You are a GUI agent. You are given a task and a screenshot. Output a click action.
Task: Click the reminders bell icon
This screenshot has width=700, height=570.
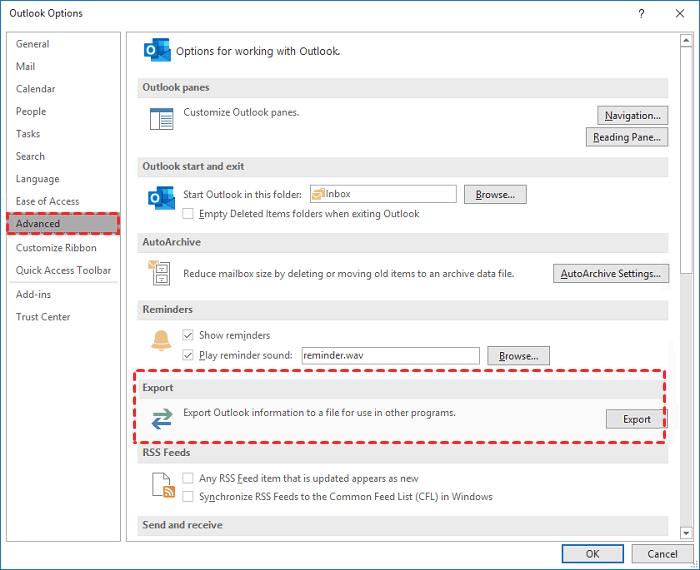point(161,341)
